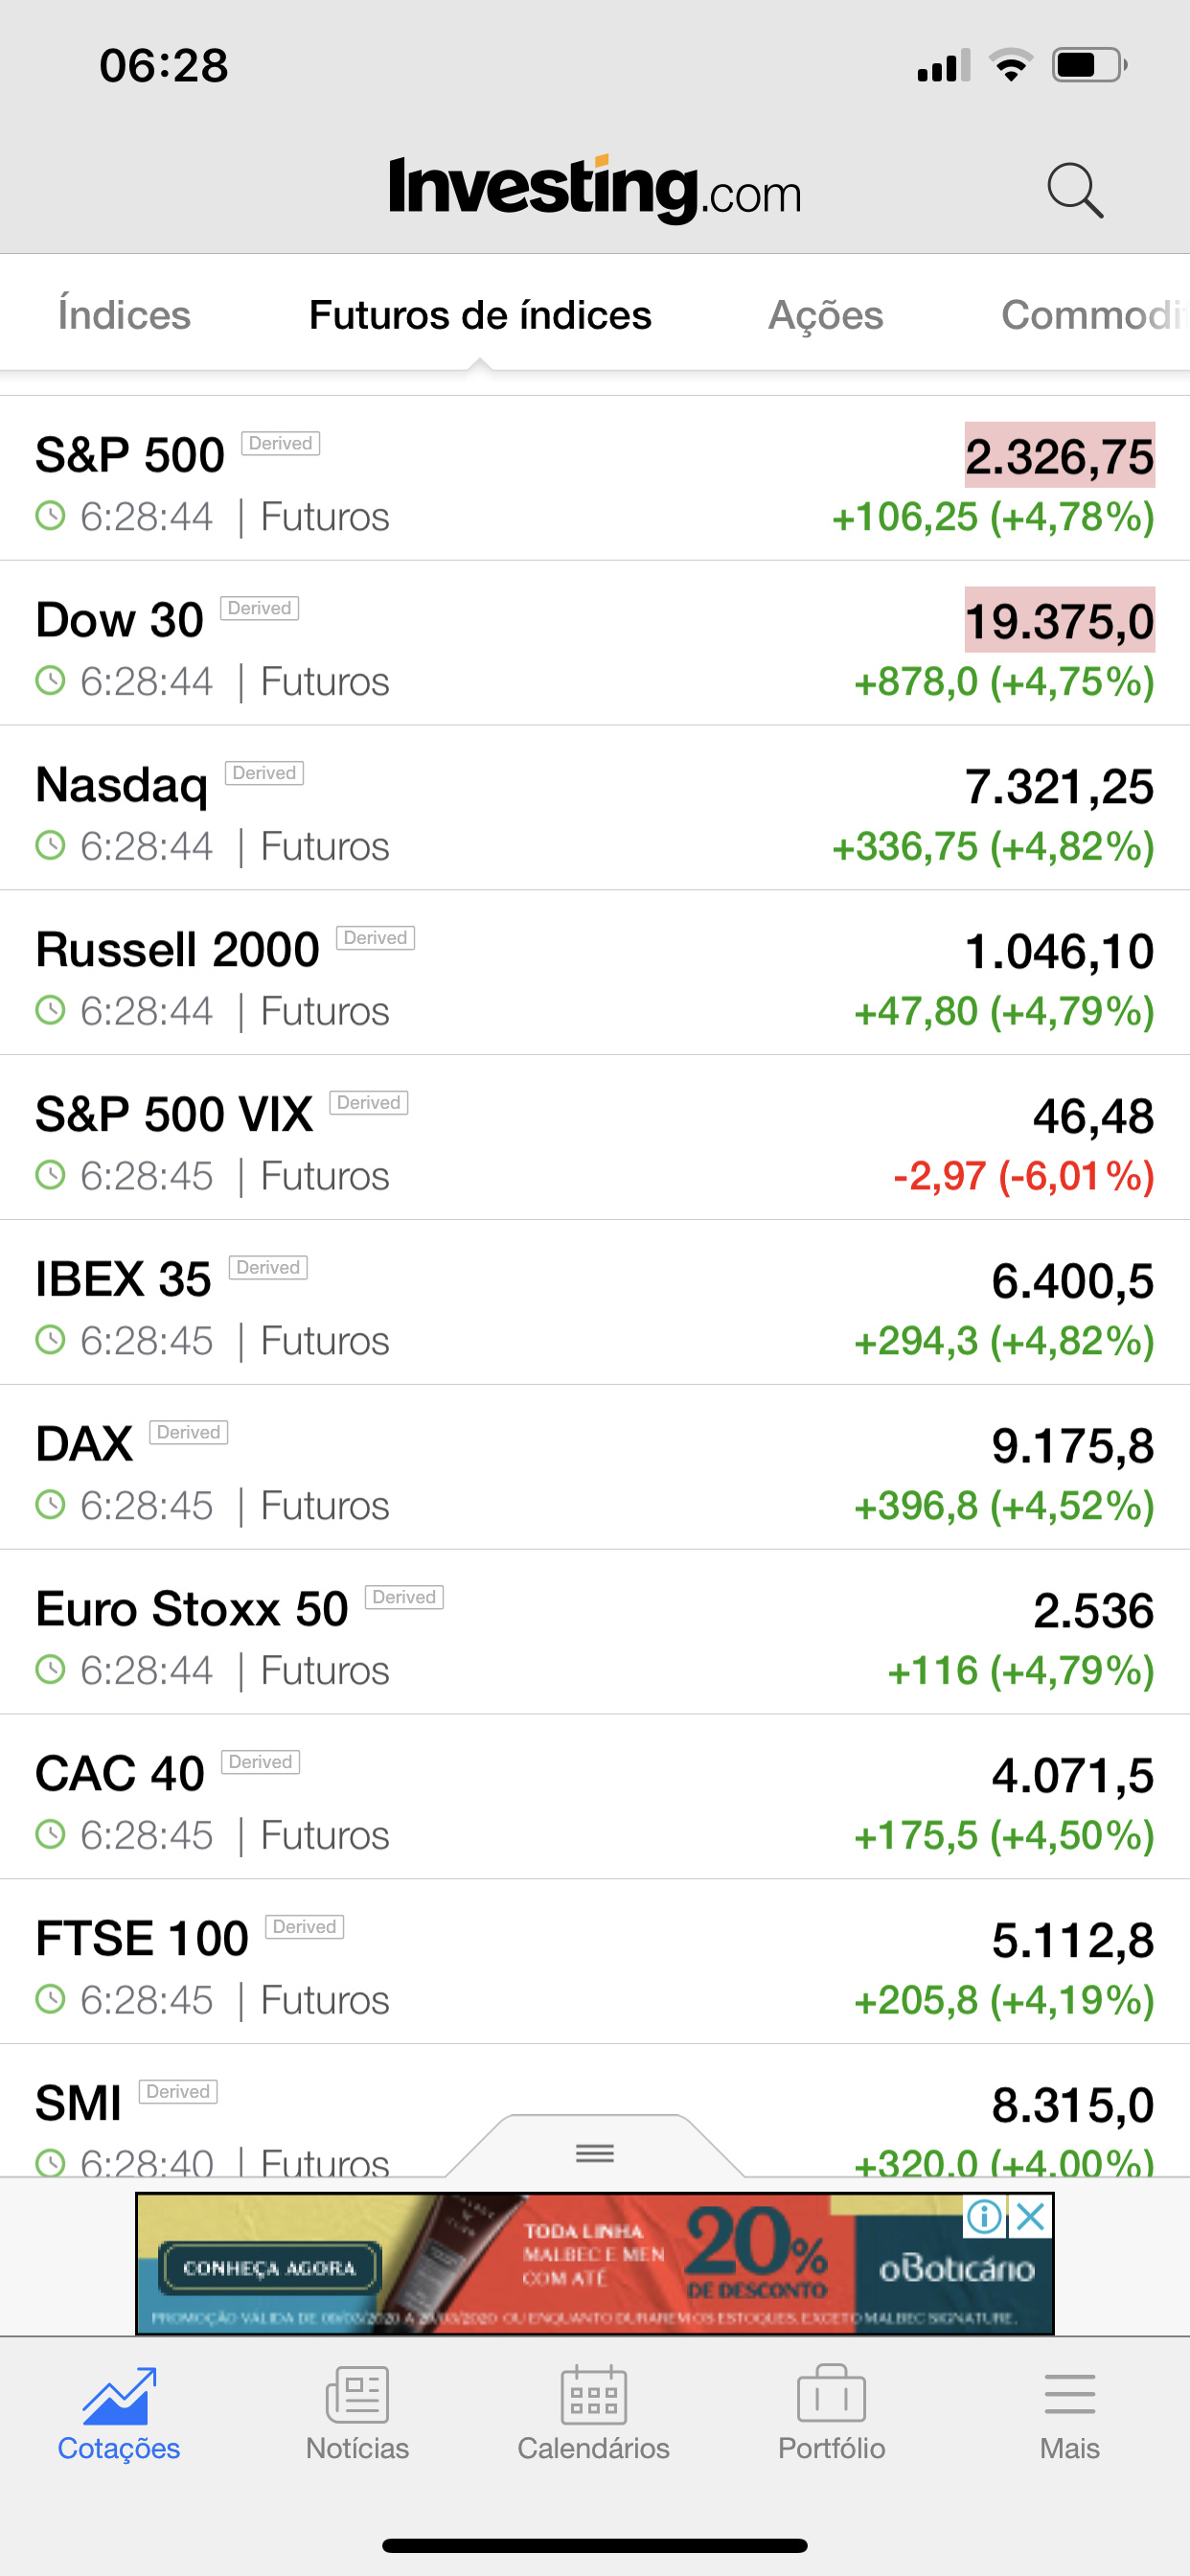Tap the ad info icon
The height and width of the screenshot is (2576, 1190).
[x=984, y=2217]
